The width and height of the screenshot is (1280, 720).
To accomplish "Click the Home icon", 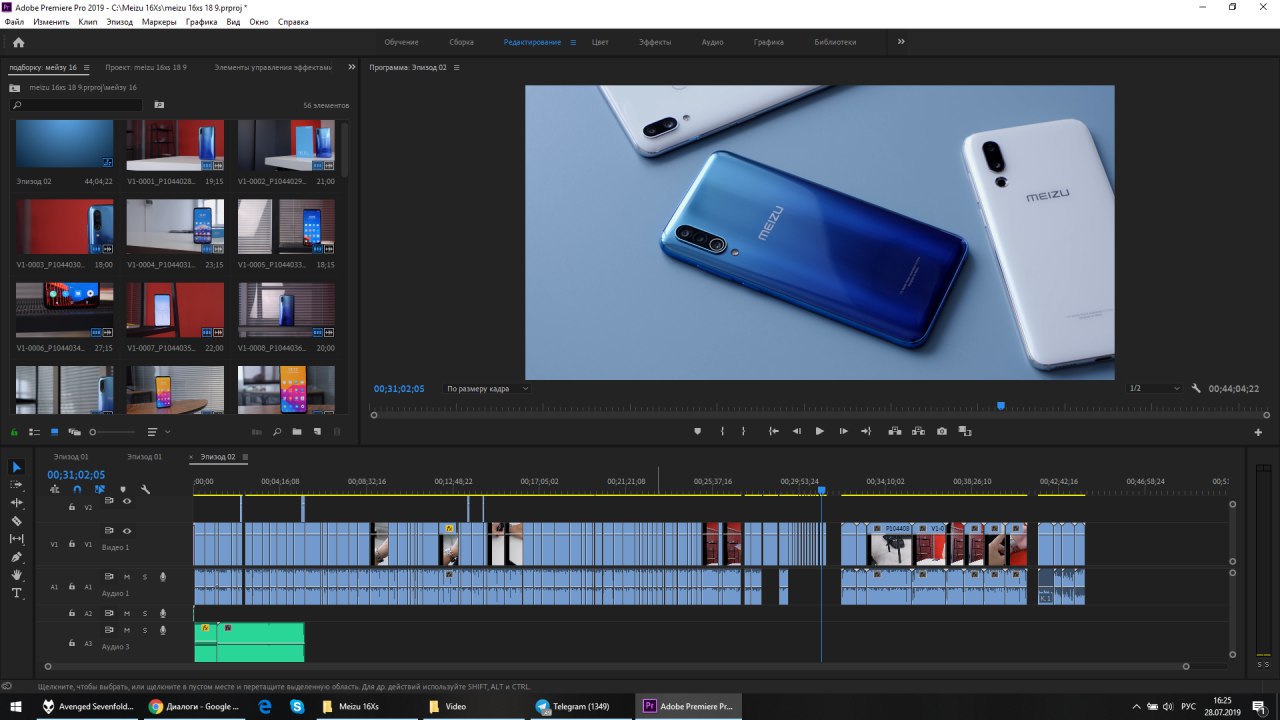I will [x=18, y=42].
